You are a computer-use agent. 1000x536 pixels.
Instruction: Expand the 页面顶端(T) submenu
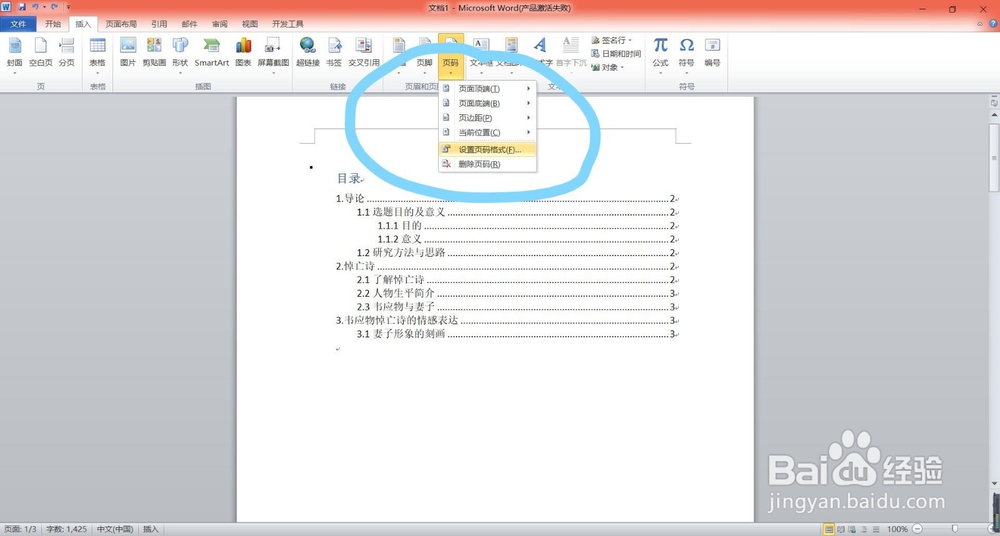487,89
